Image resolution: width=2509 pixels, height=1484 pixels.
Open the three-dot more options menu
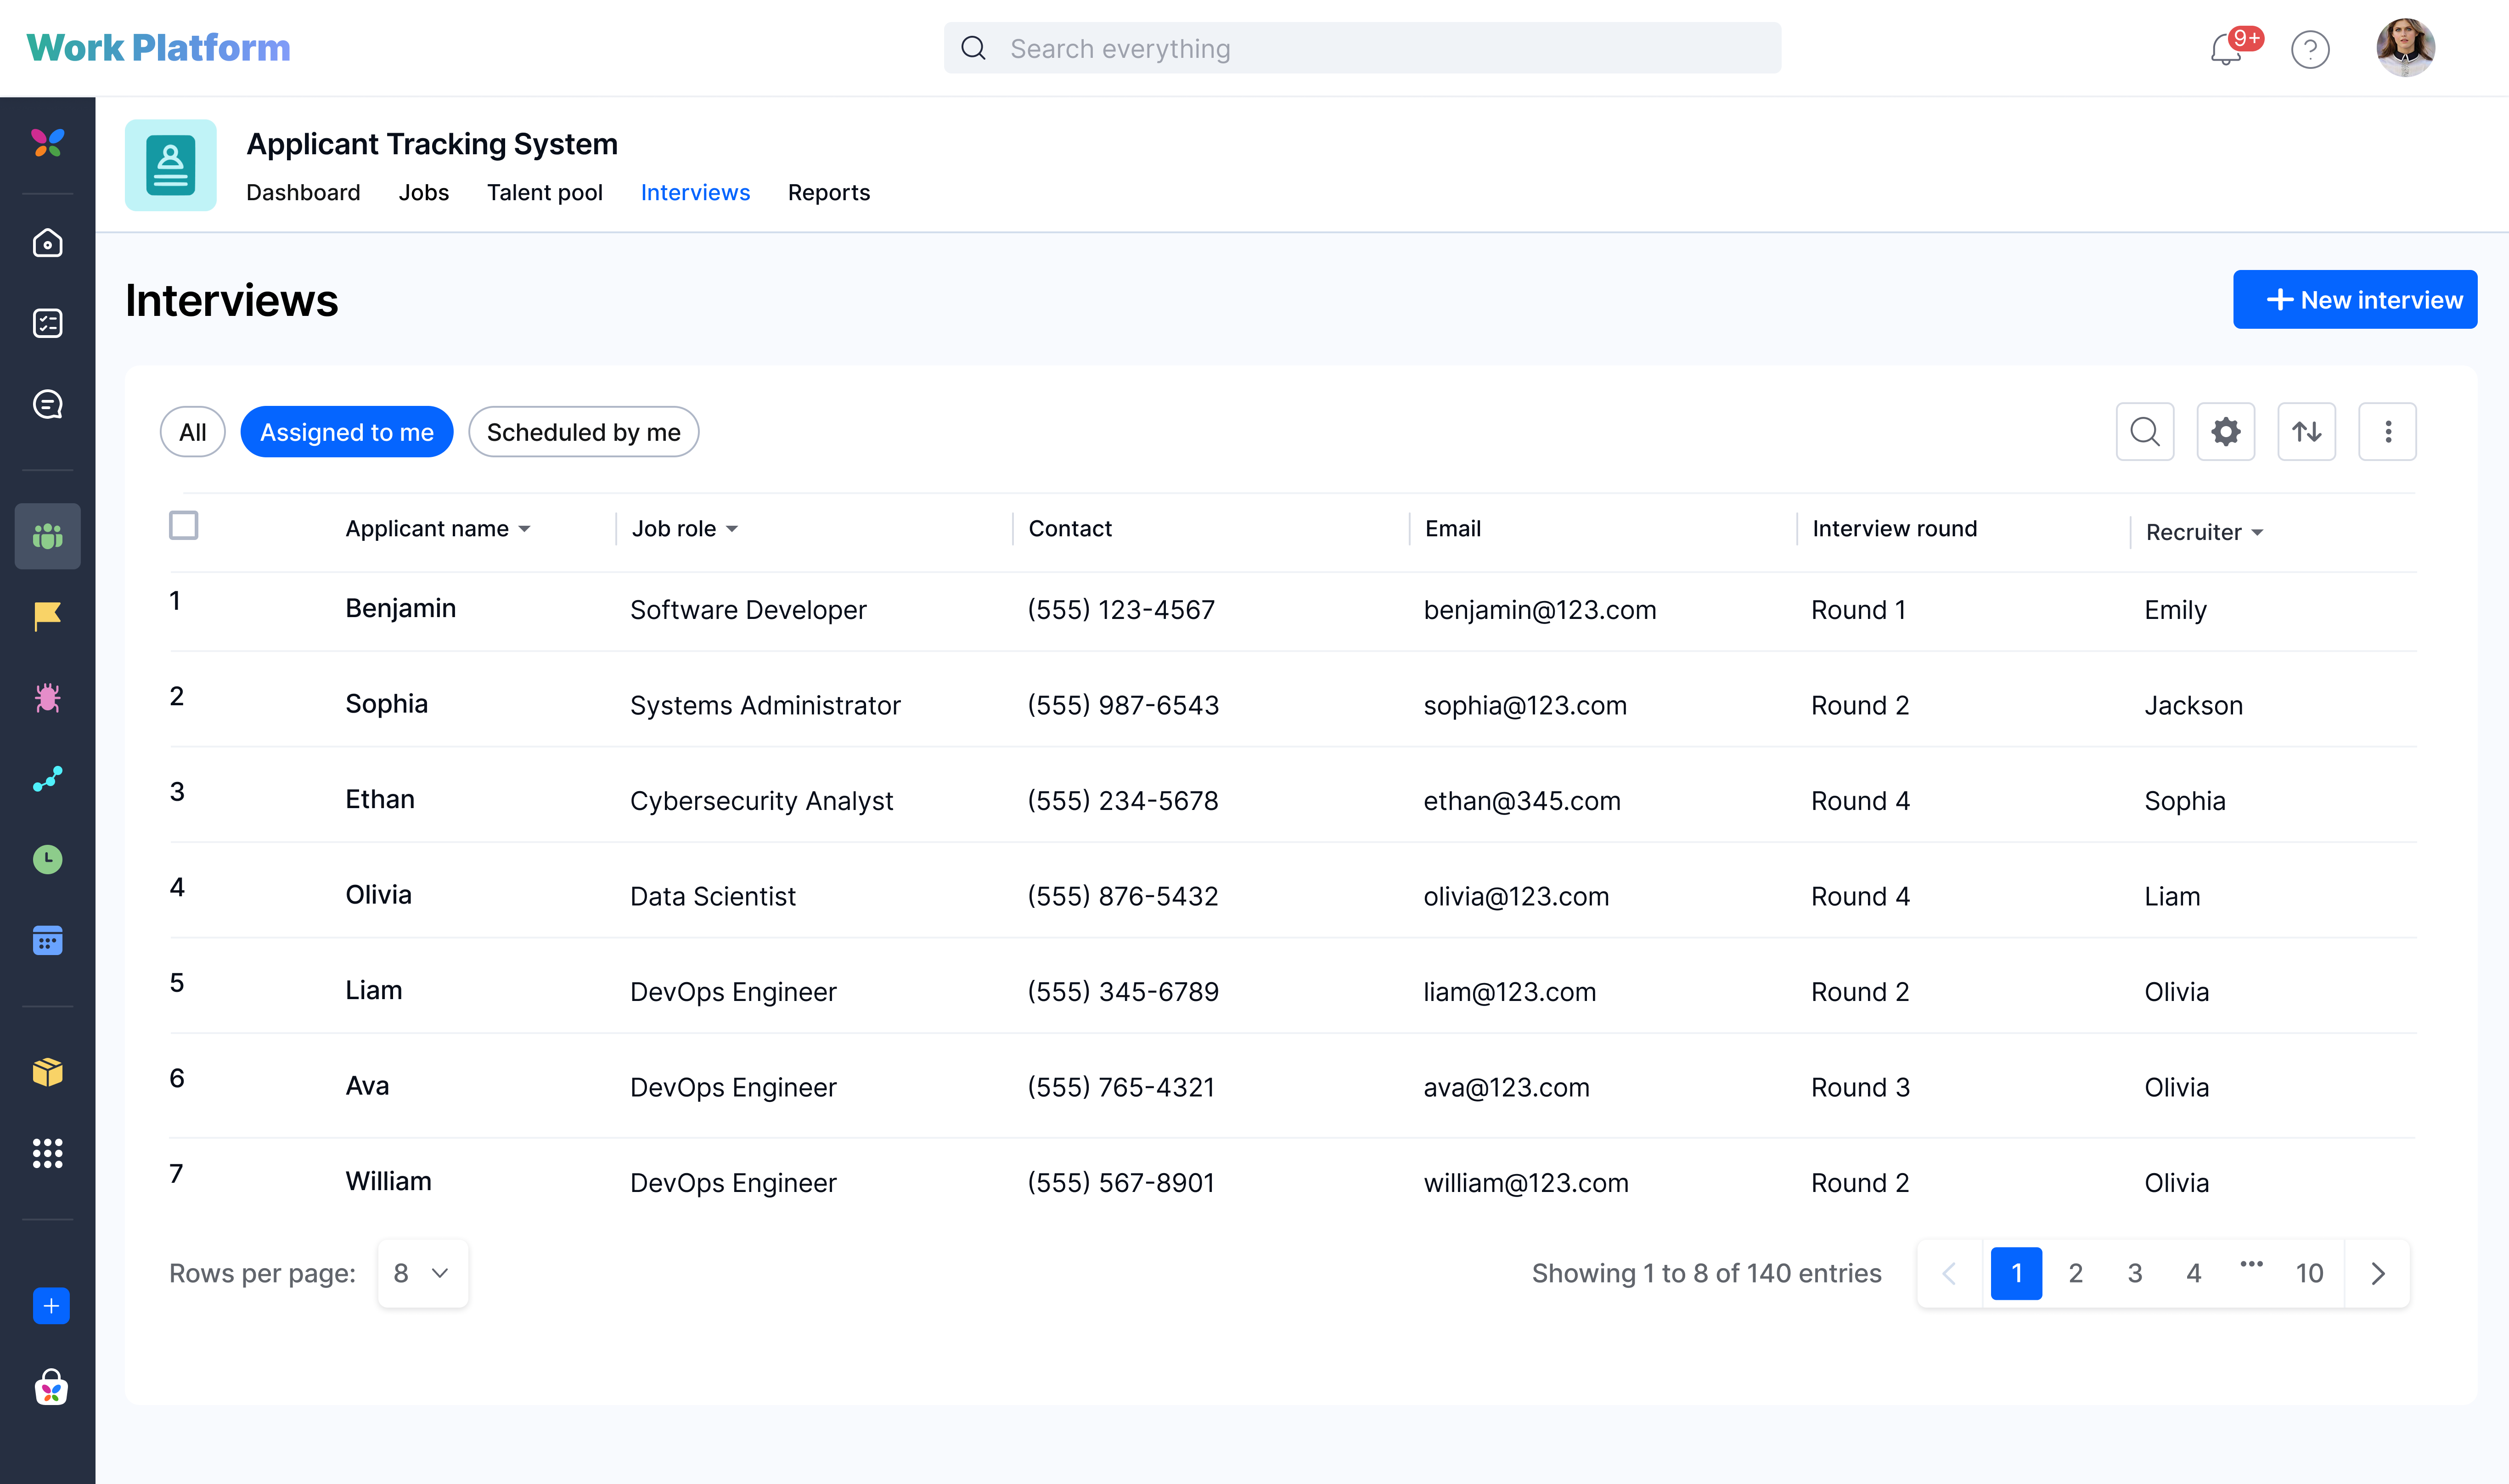2387,432
